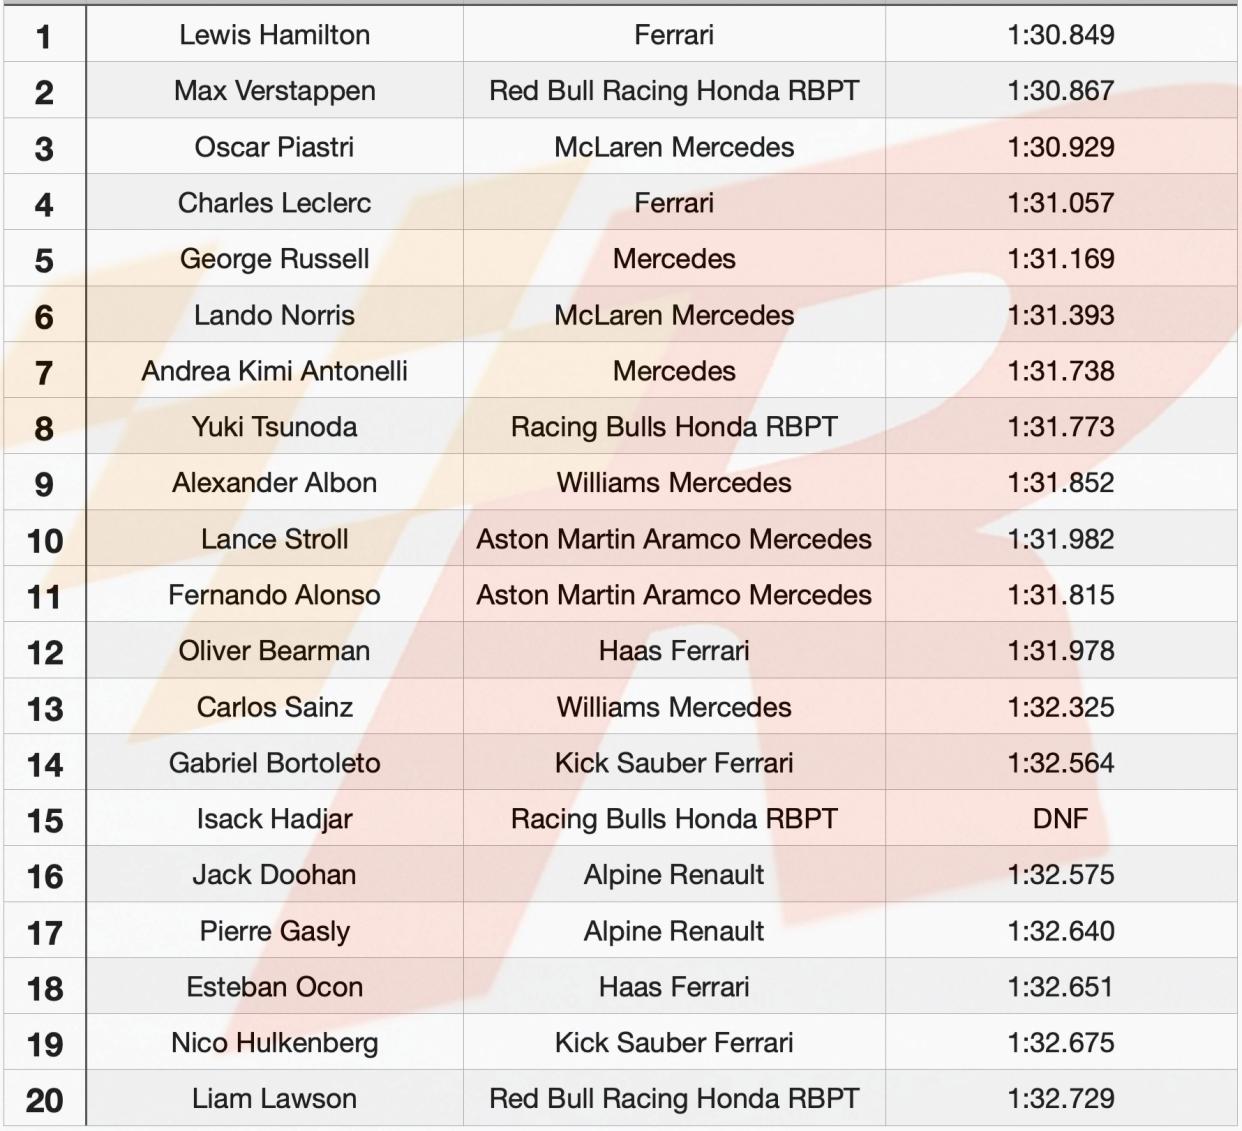Select Max Verstappen's name cell
This screenshot has height=1131, width=1242.
tap(274, 91)
